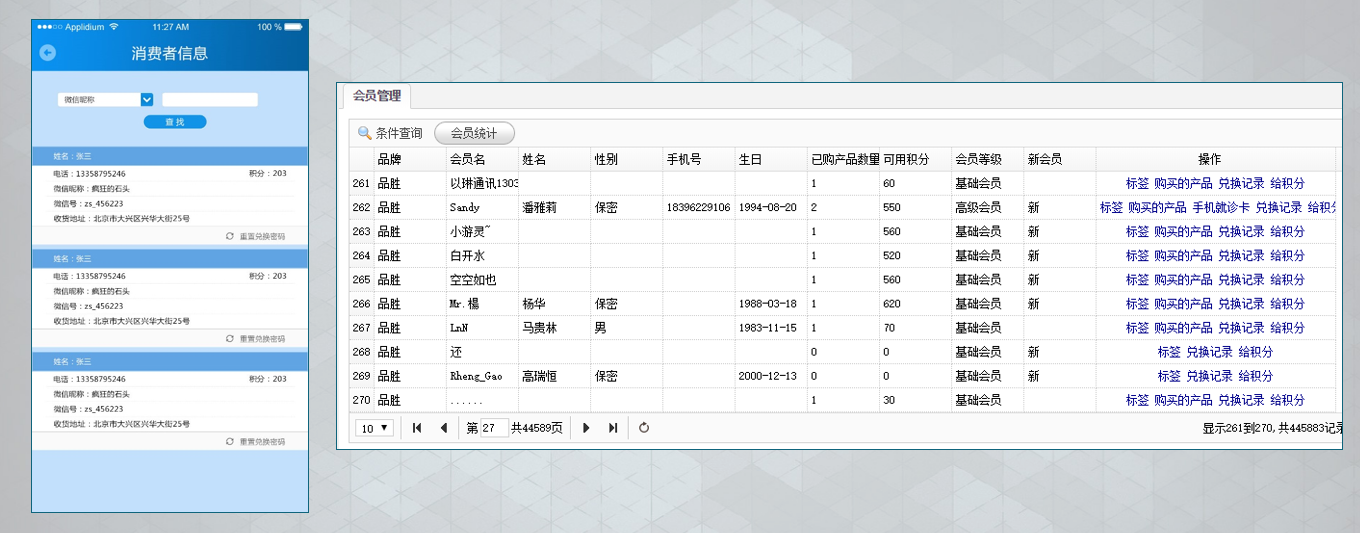Click 兑换记录 link in row 268

(x=1209, y=352)
